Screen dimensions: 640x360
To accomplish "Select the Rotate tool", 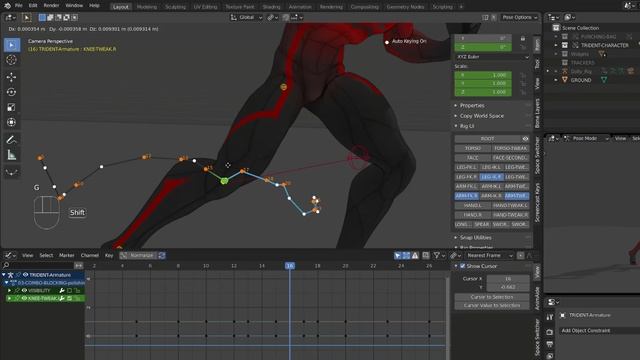I will [11, 92].
